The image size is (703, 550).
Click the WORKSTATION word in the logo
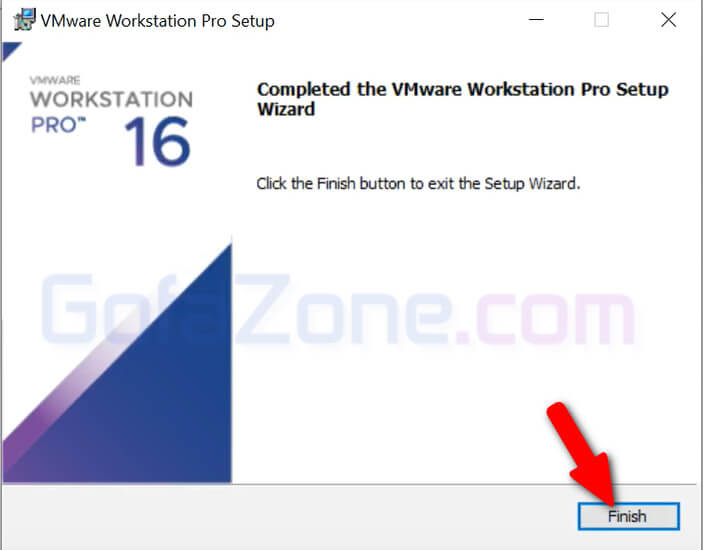click(x=111, y=99)
